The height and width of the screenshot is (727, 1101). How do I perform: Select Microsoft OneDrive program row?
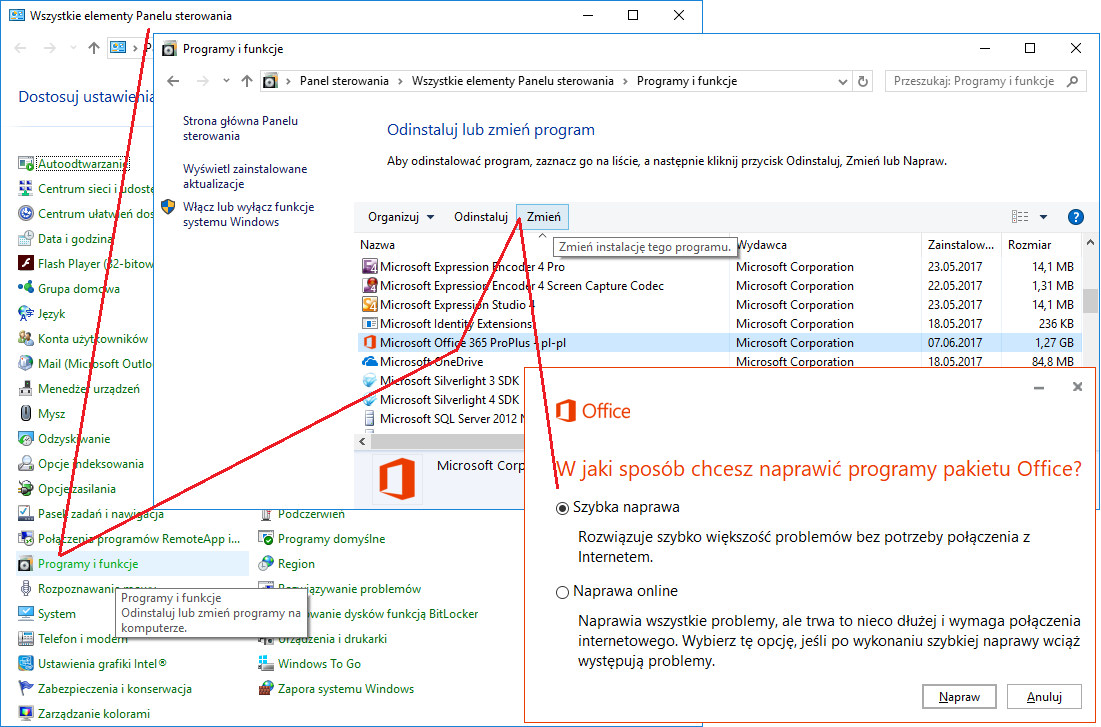tap(720, 362)
